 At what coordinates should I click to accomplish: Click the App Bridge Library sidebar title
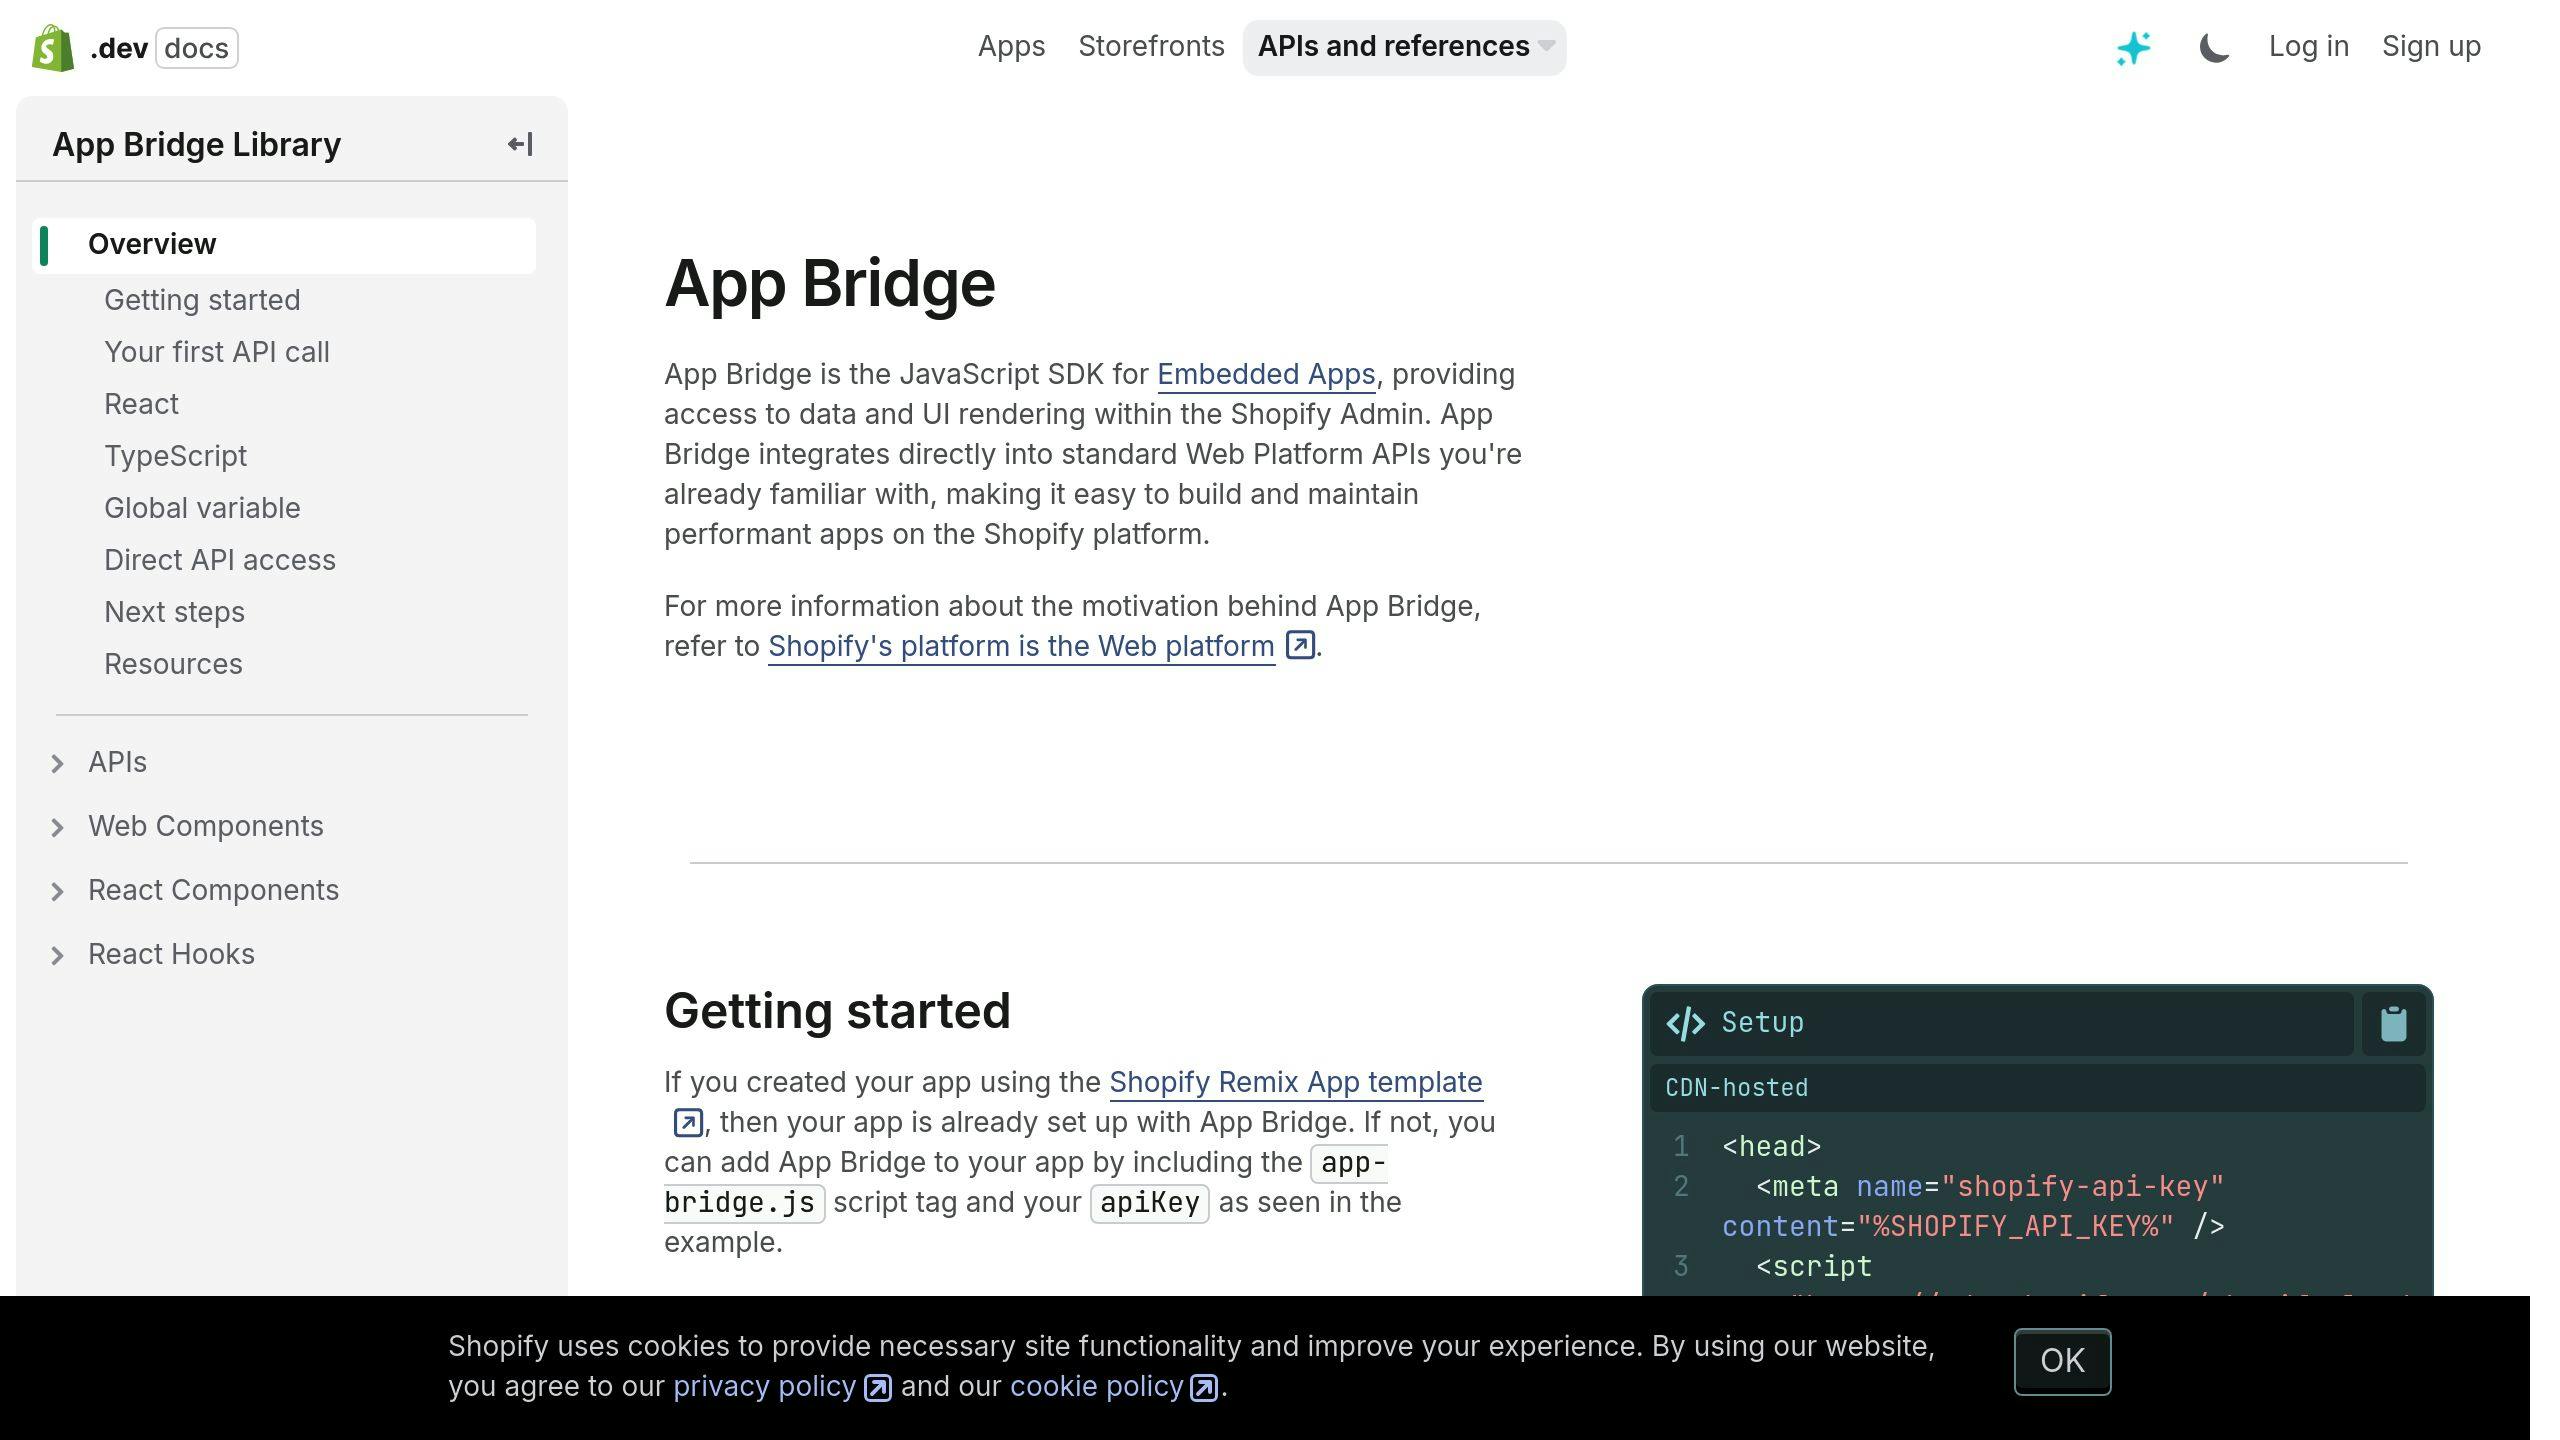197,145
